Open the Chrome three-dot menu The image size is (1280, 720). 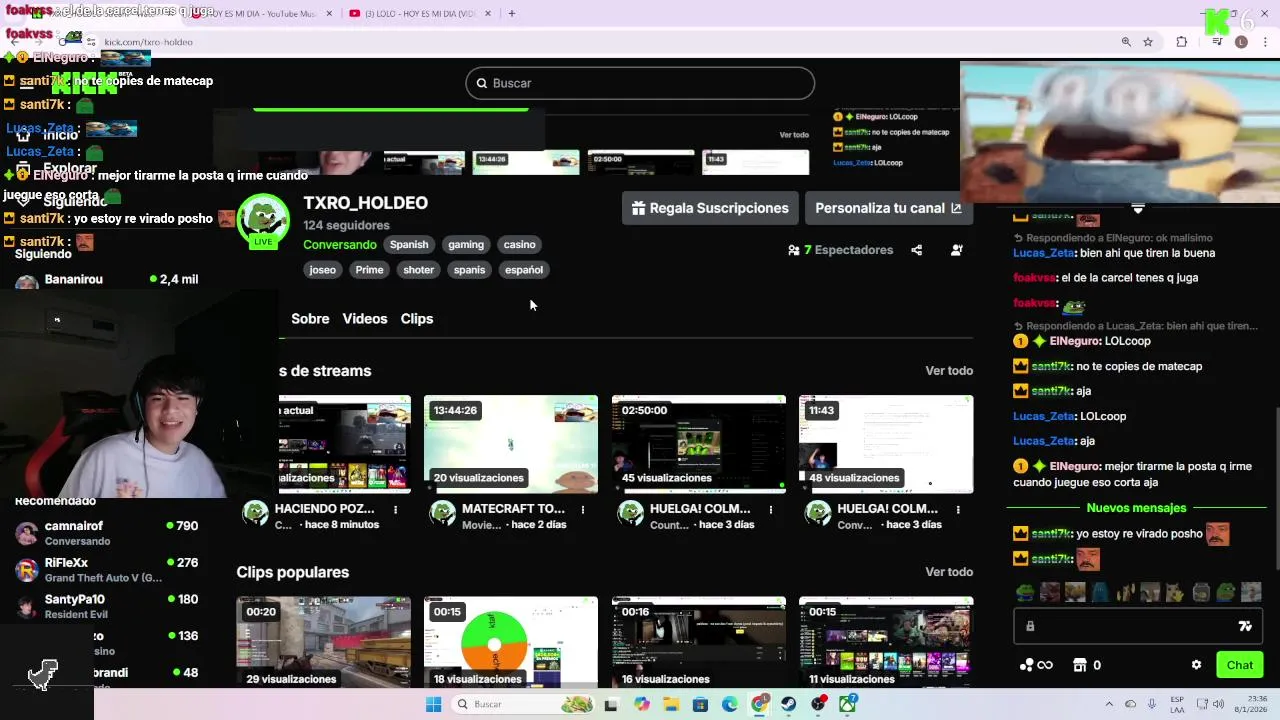1266,42
